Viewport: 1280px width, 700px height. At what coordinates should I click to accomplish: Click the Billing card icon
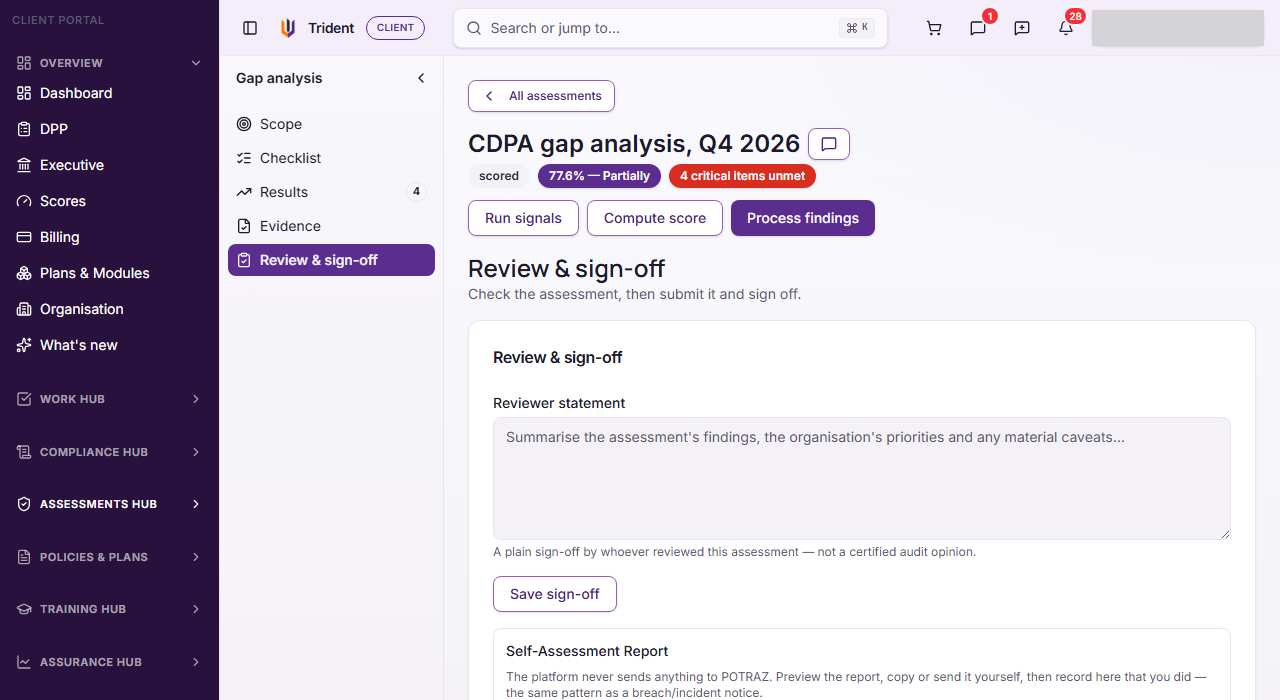(24, 237)
